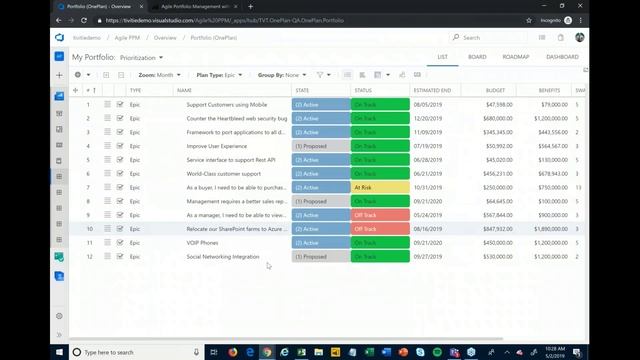Screen dimensions: 640x360
Task: Switch to the BOARD tab
Action: click(477, 57)
